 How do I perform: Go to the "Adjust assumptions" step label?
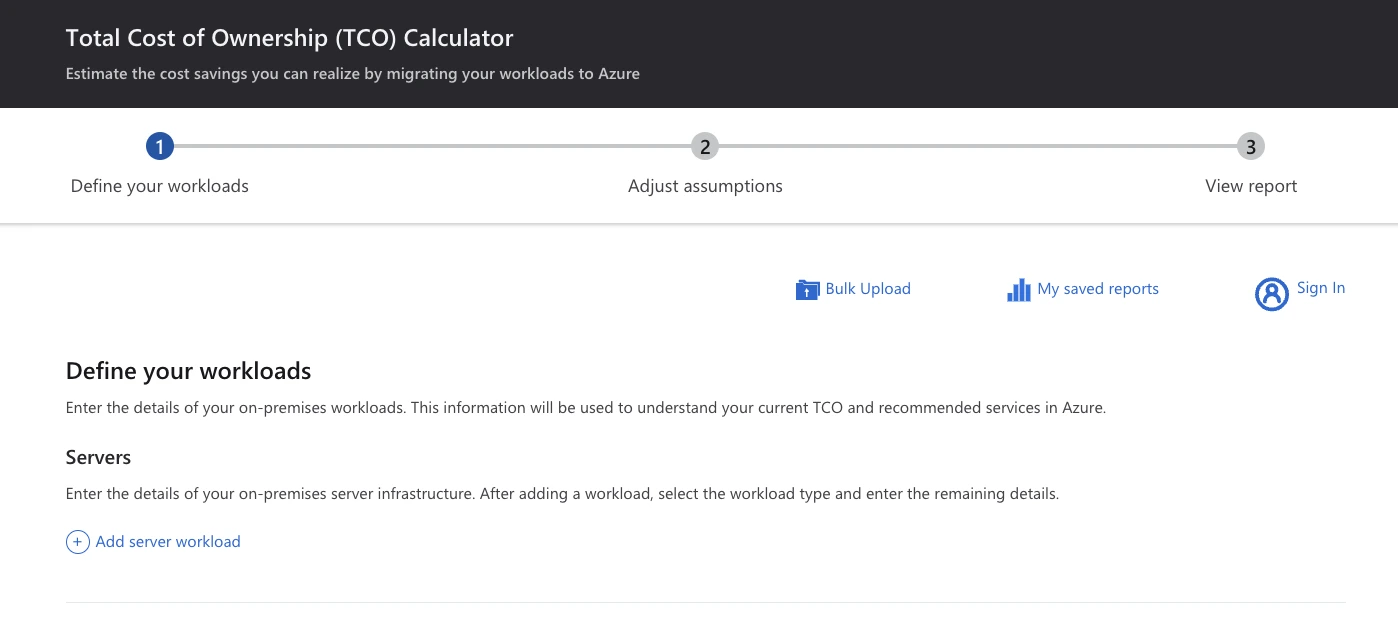[705, 186]
